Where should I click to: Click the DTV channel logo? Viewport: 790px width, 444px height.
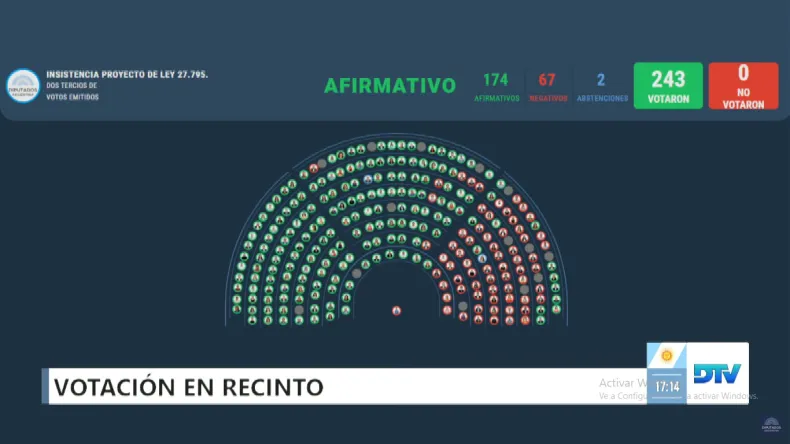click(716, 373)
